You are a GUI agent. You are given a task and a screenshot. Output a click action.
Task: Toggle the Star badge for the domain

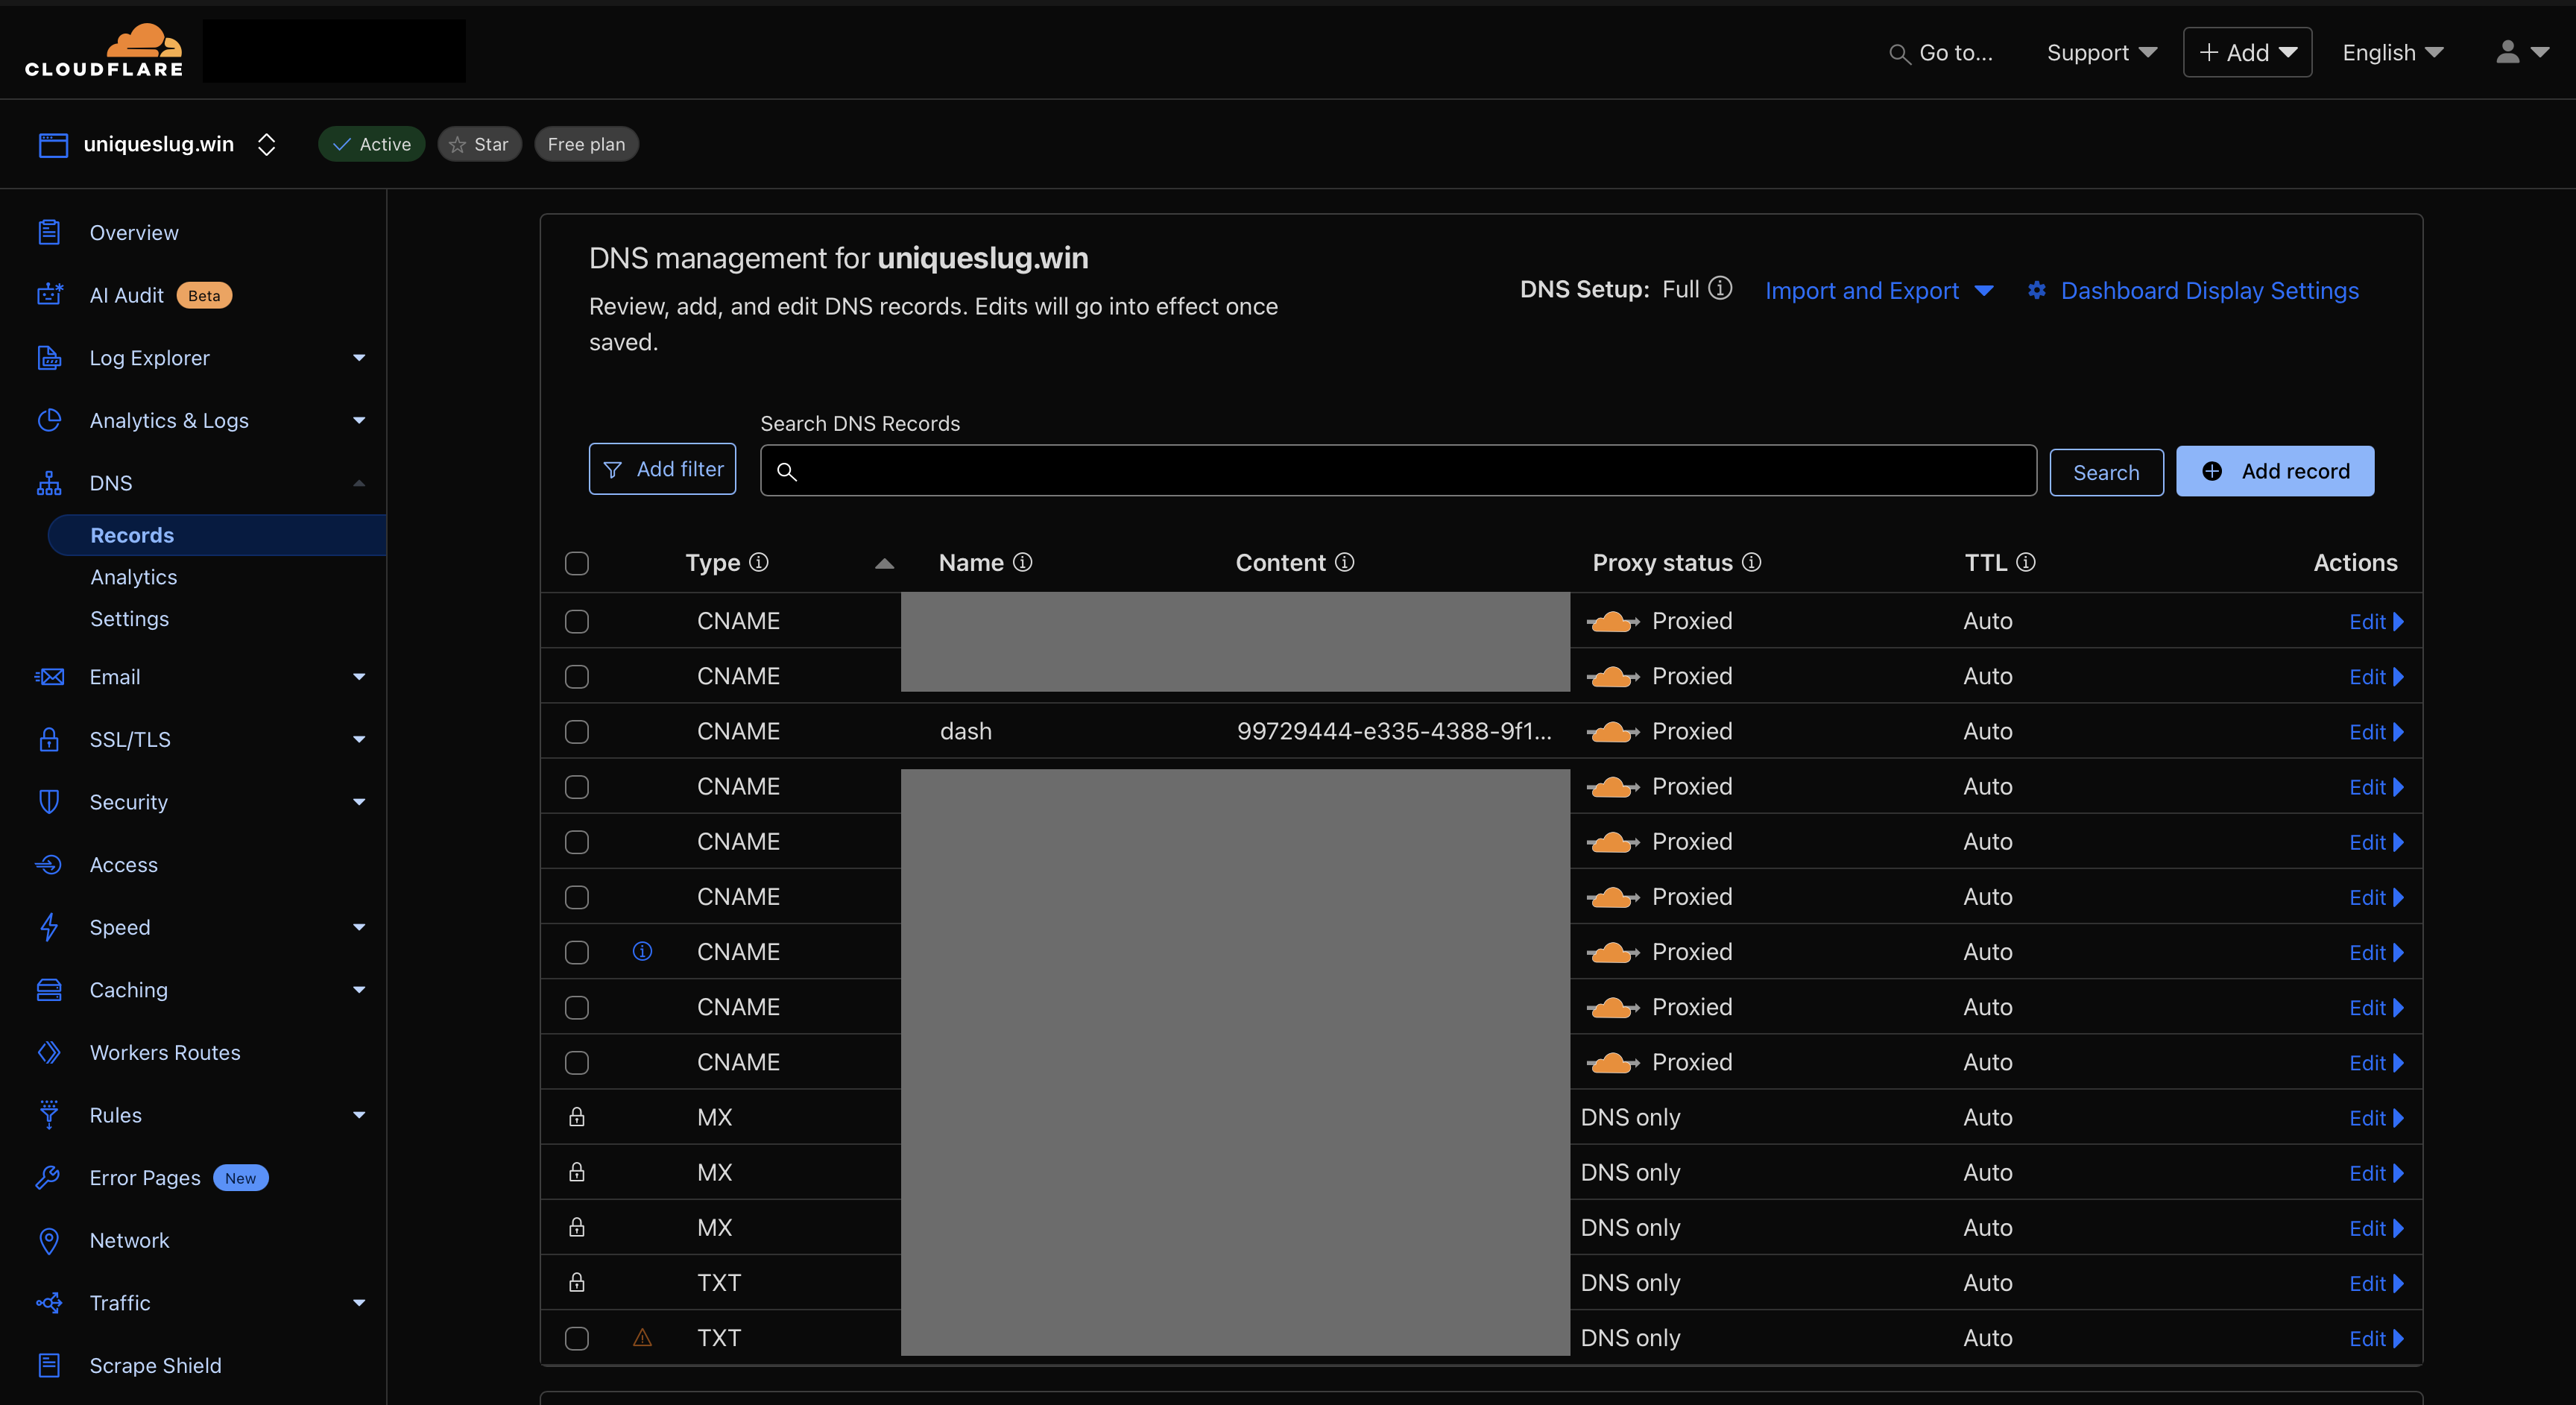(479, 144)
